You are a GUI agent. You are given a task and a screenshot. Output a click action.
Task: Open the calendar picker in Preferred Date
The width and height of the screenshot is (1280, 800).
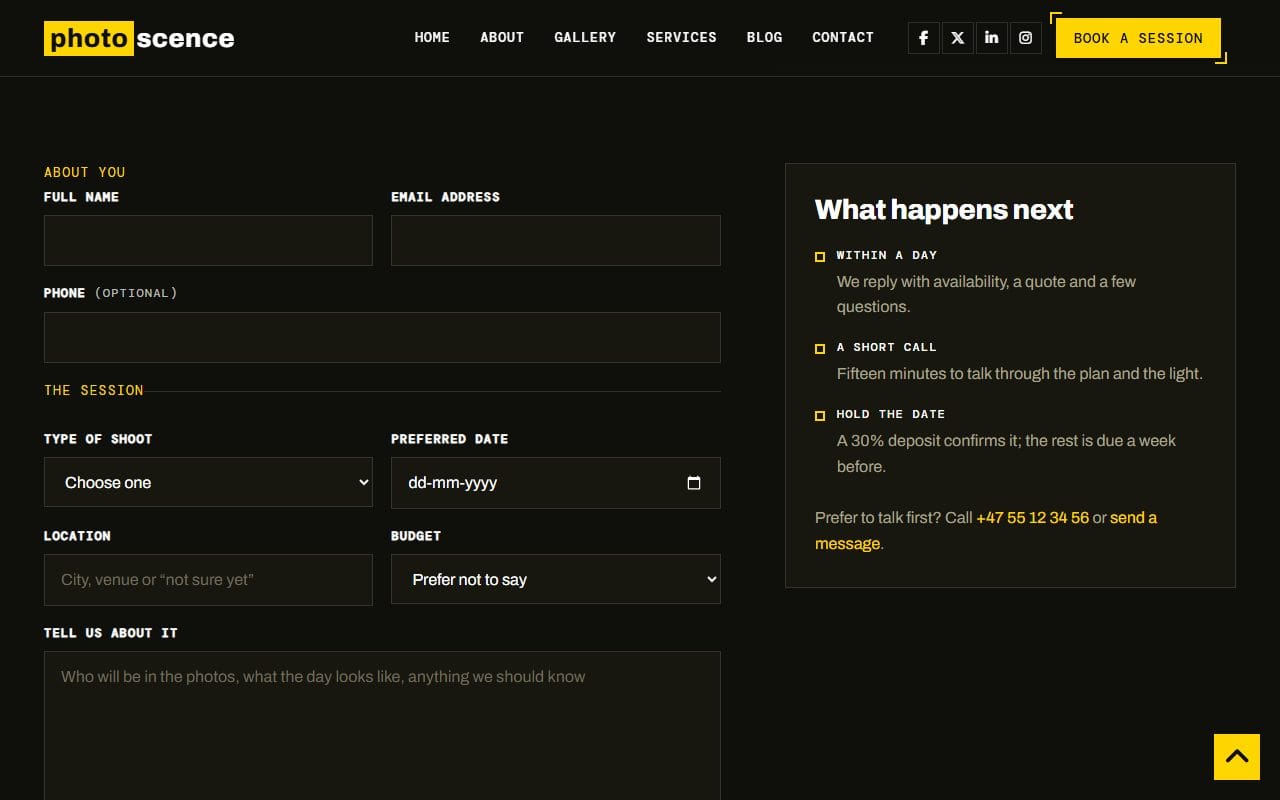click(694, 483)
